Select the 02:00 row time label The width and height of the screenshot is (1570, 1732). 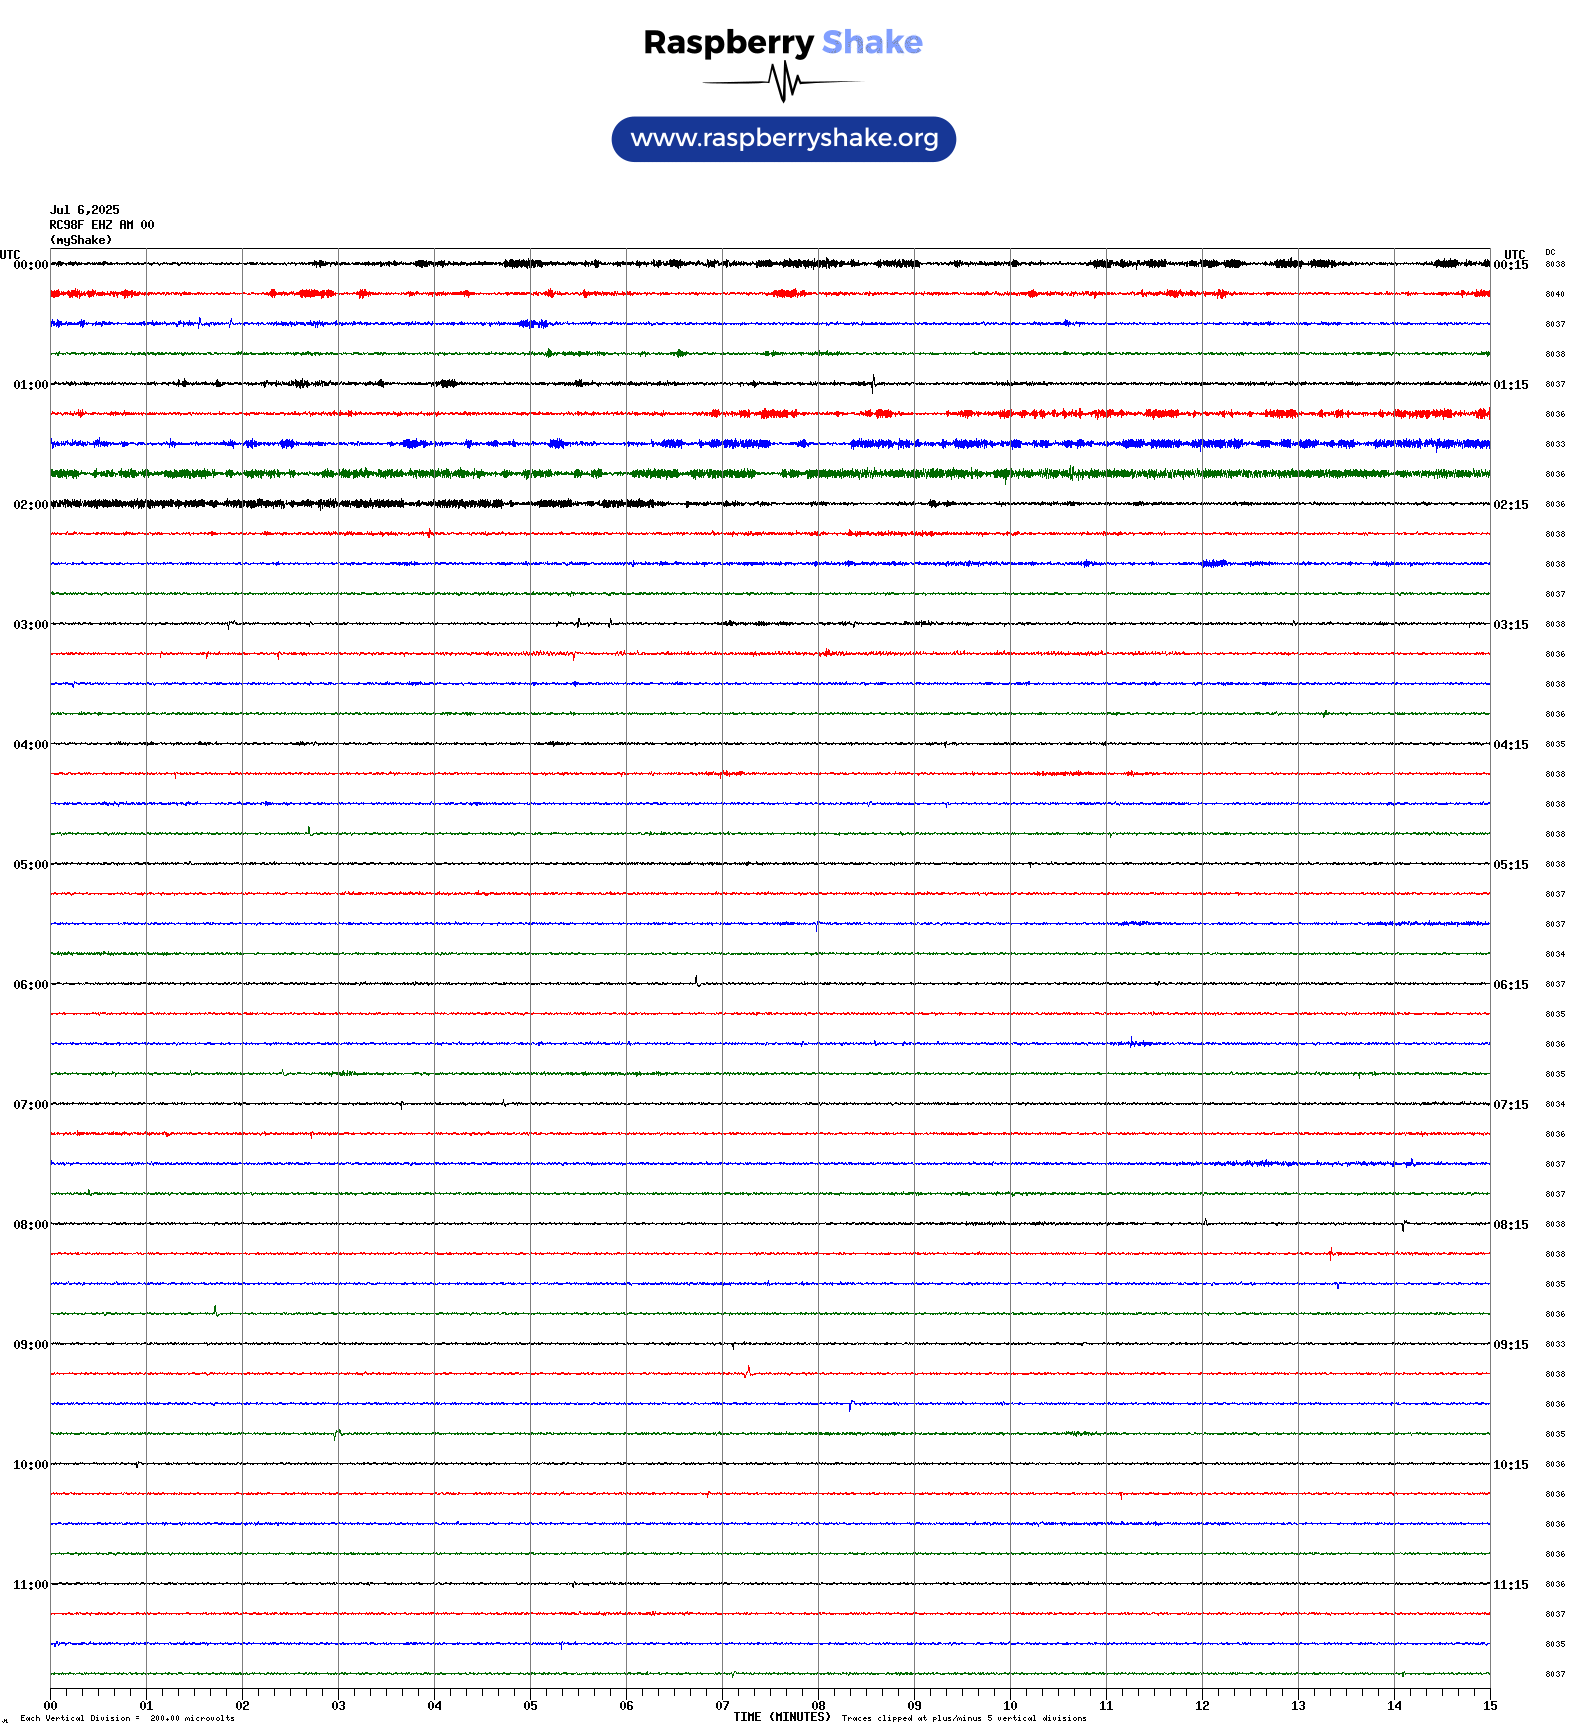(x=31, y=505)
